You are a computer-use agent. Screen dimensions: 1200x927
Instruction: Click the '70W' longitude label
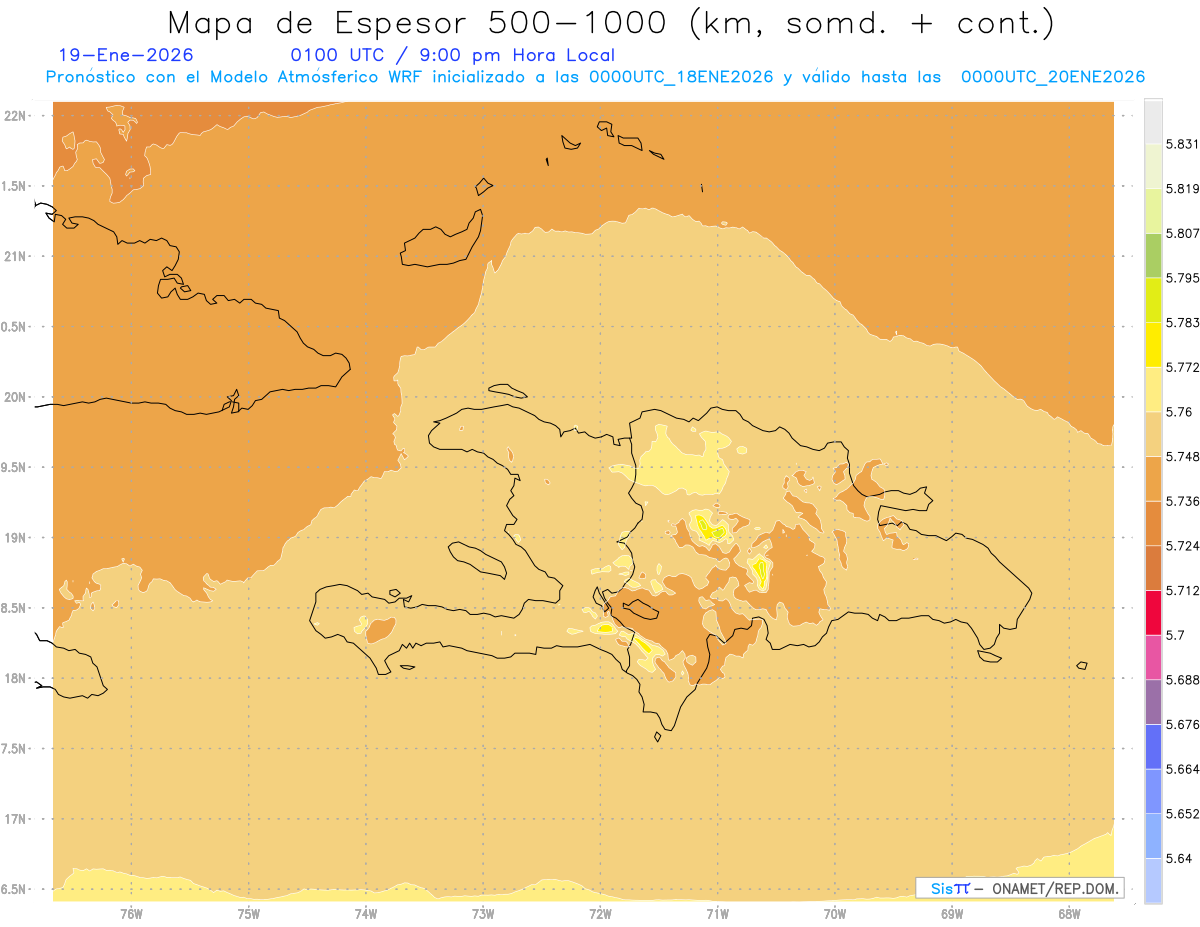(x=835, y=913)
